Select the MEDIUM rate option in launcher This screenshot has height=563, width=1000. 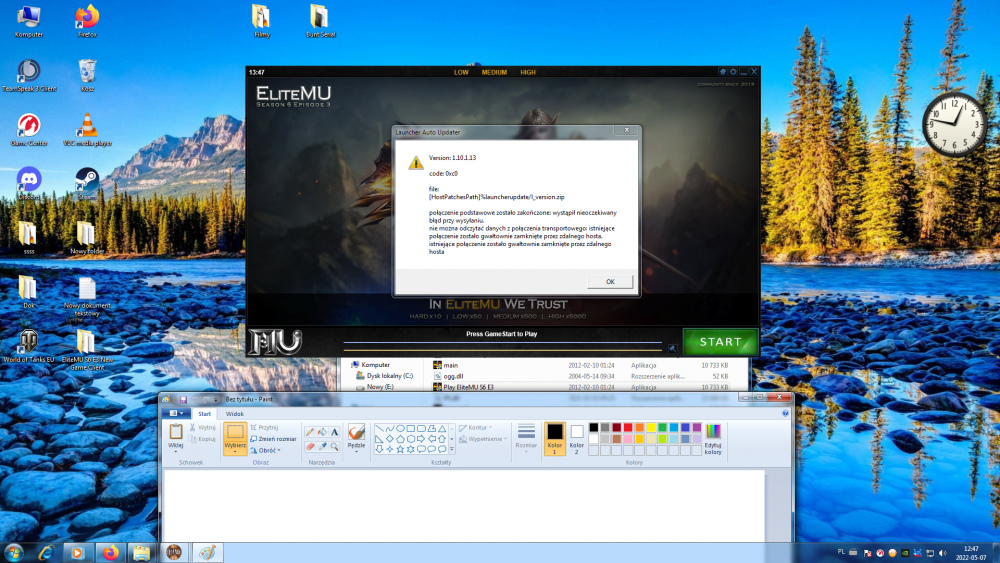tap(494, 72)
